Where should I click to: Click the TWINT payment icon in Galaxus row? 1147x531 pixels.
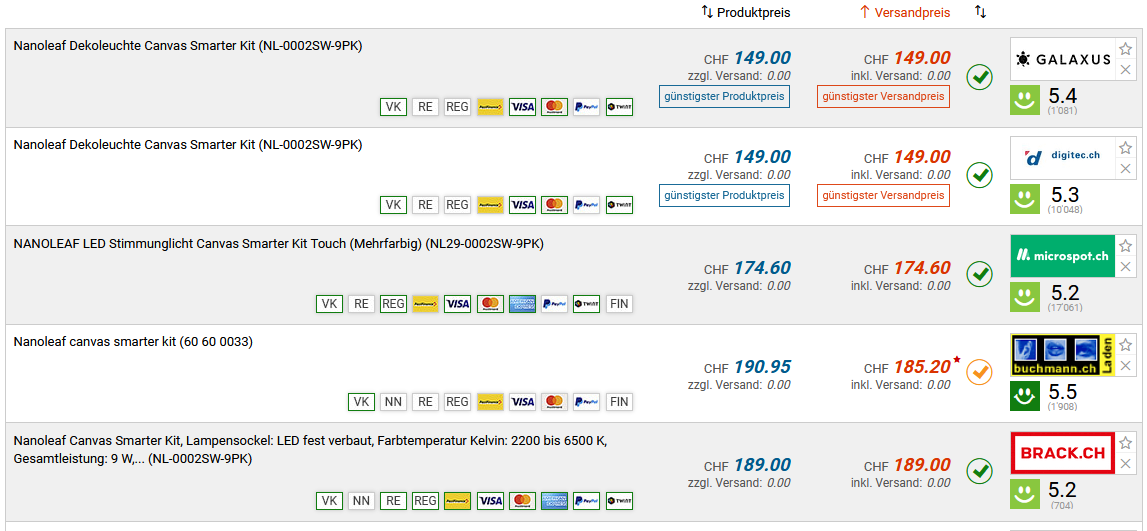[619, 106]
